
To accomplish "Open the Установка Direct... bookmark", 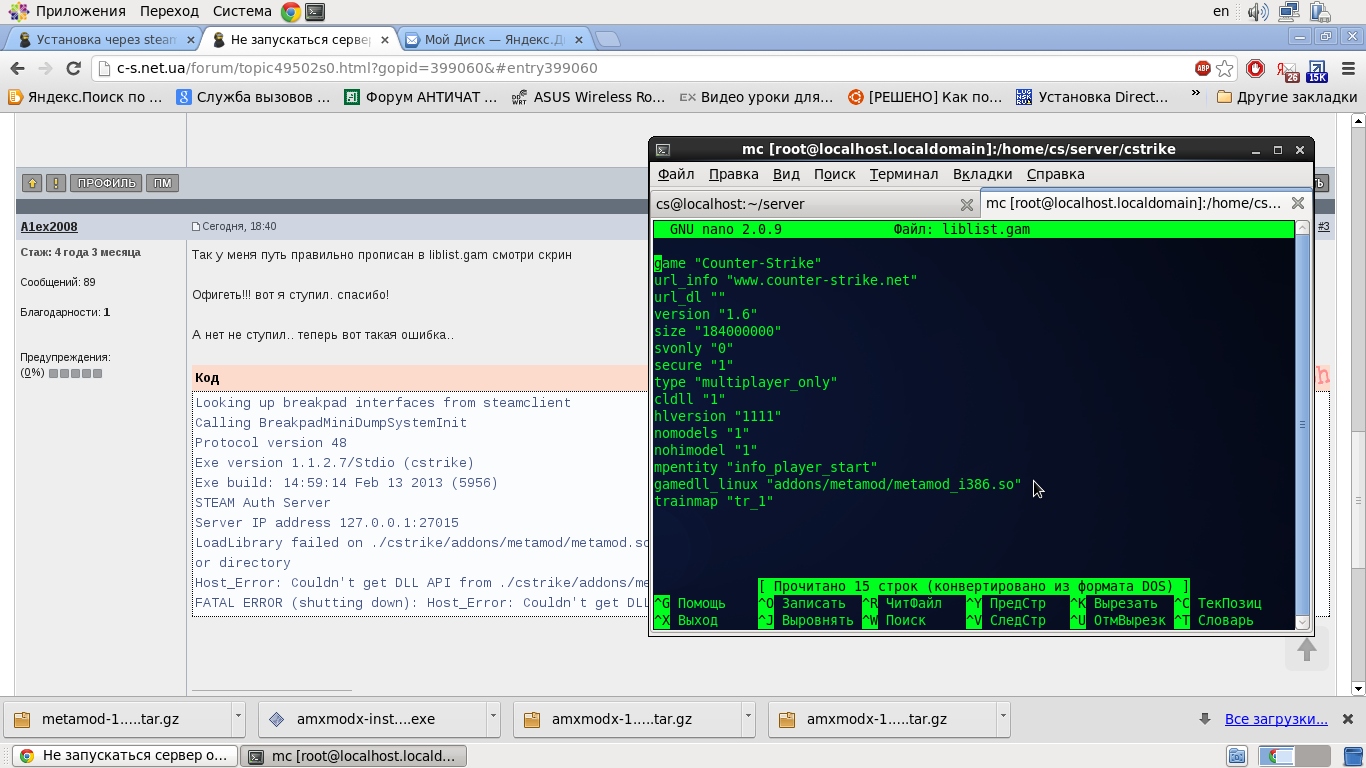I will point(1092,97).
